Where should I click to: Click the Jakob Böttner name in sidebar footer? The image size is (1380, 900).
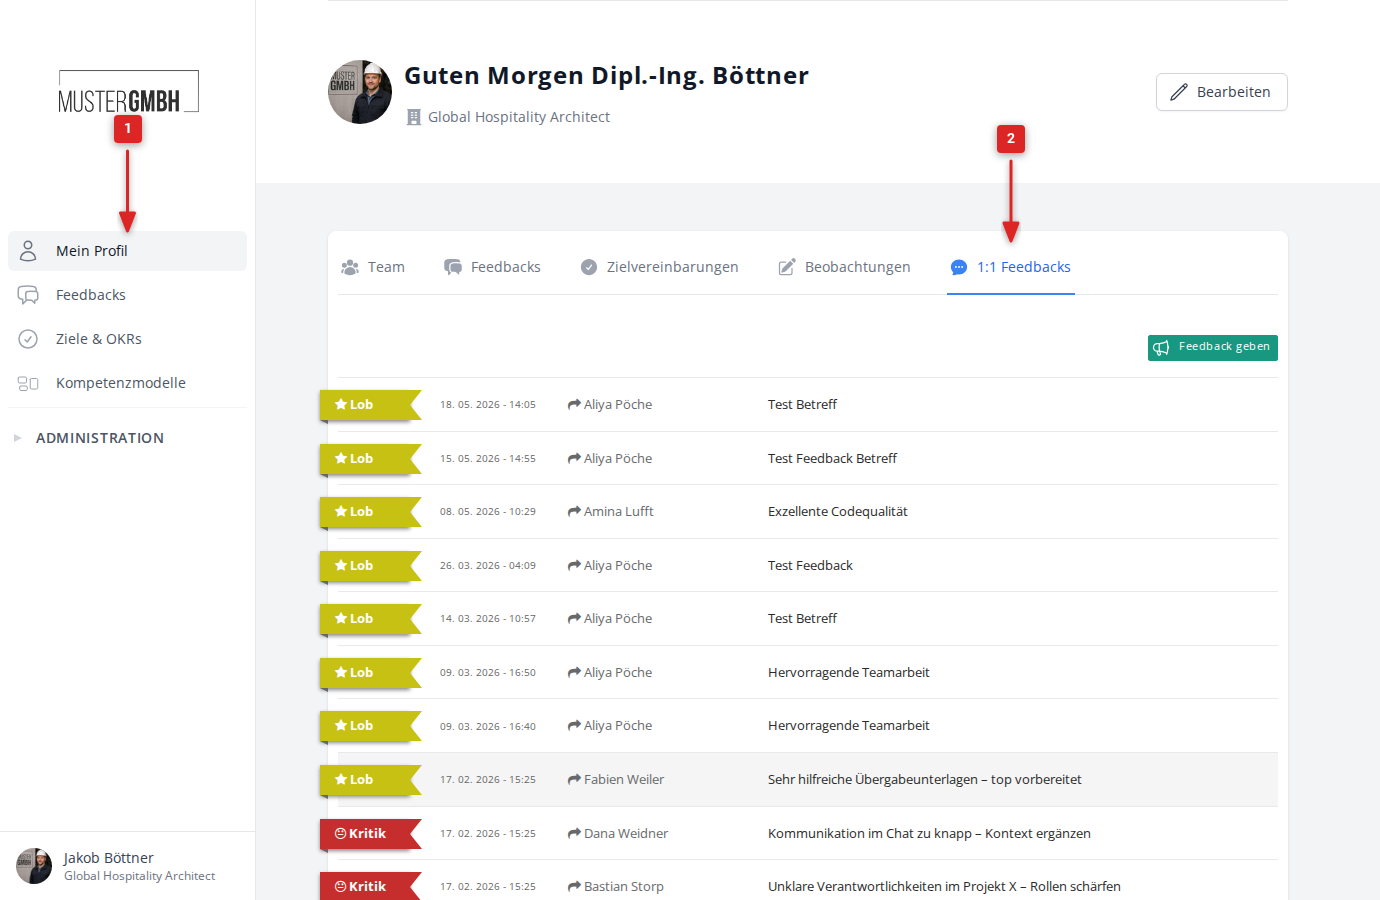coord(109,858)
